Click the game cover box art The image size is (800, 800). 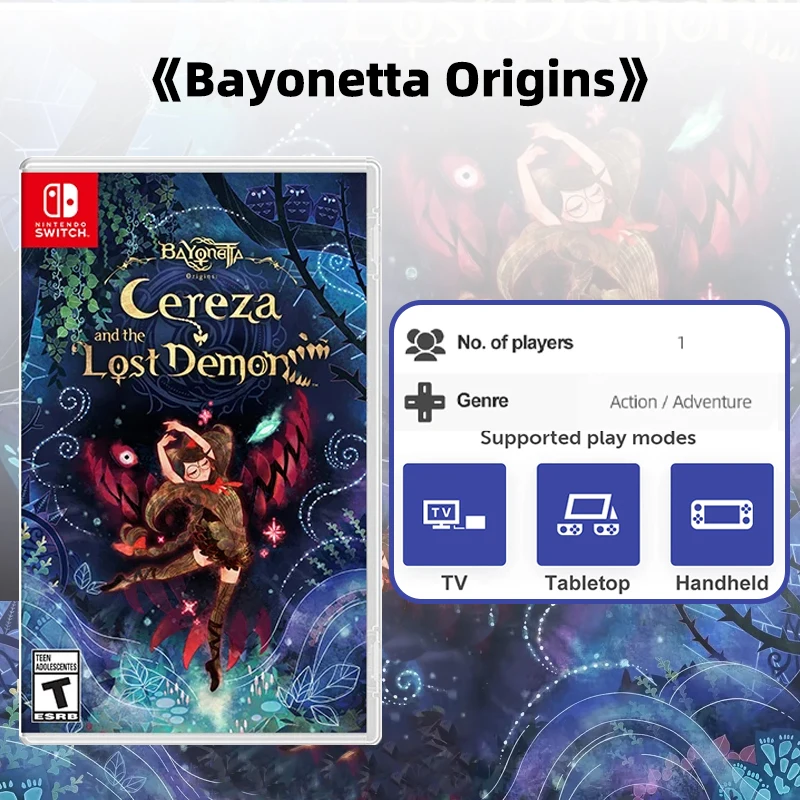(x=200, y=451)
